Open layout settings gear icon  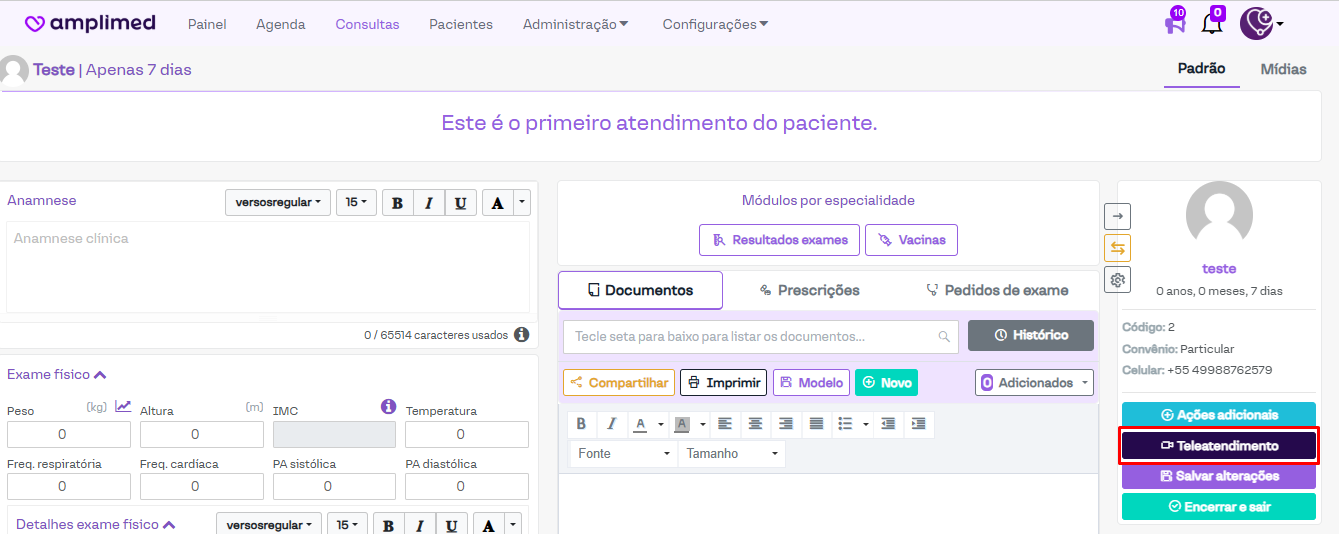1117,280
